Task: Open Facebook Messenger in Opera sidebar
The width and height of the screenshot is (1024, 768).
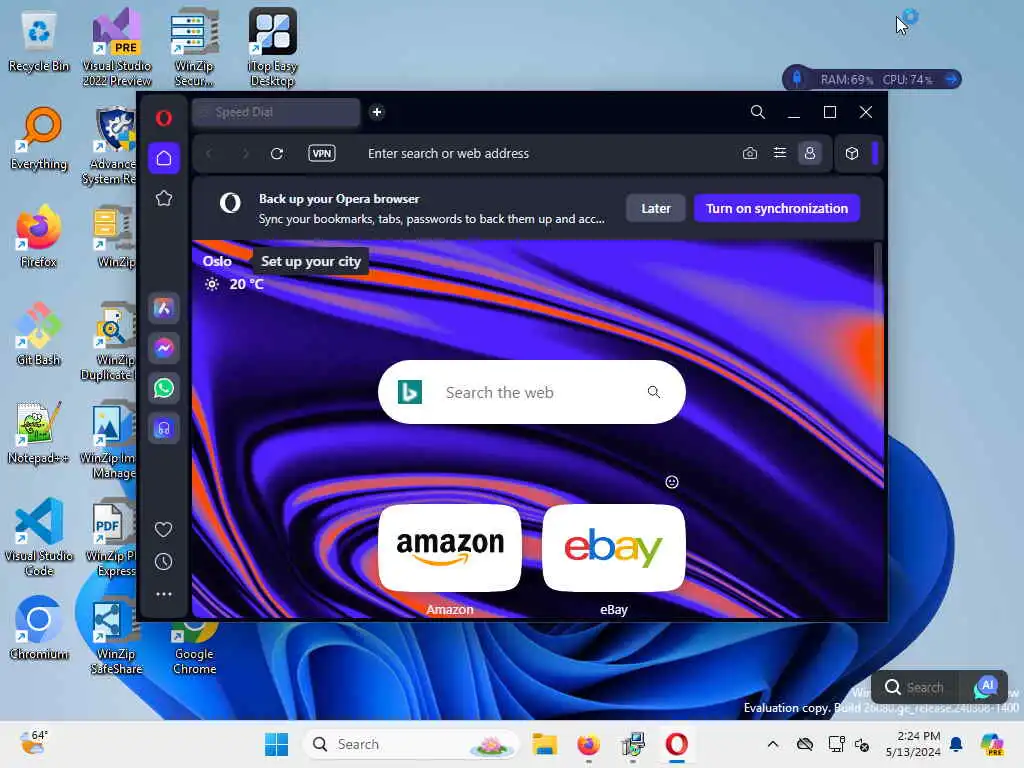Action: [x=163, y=348]
